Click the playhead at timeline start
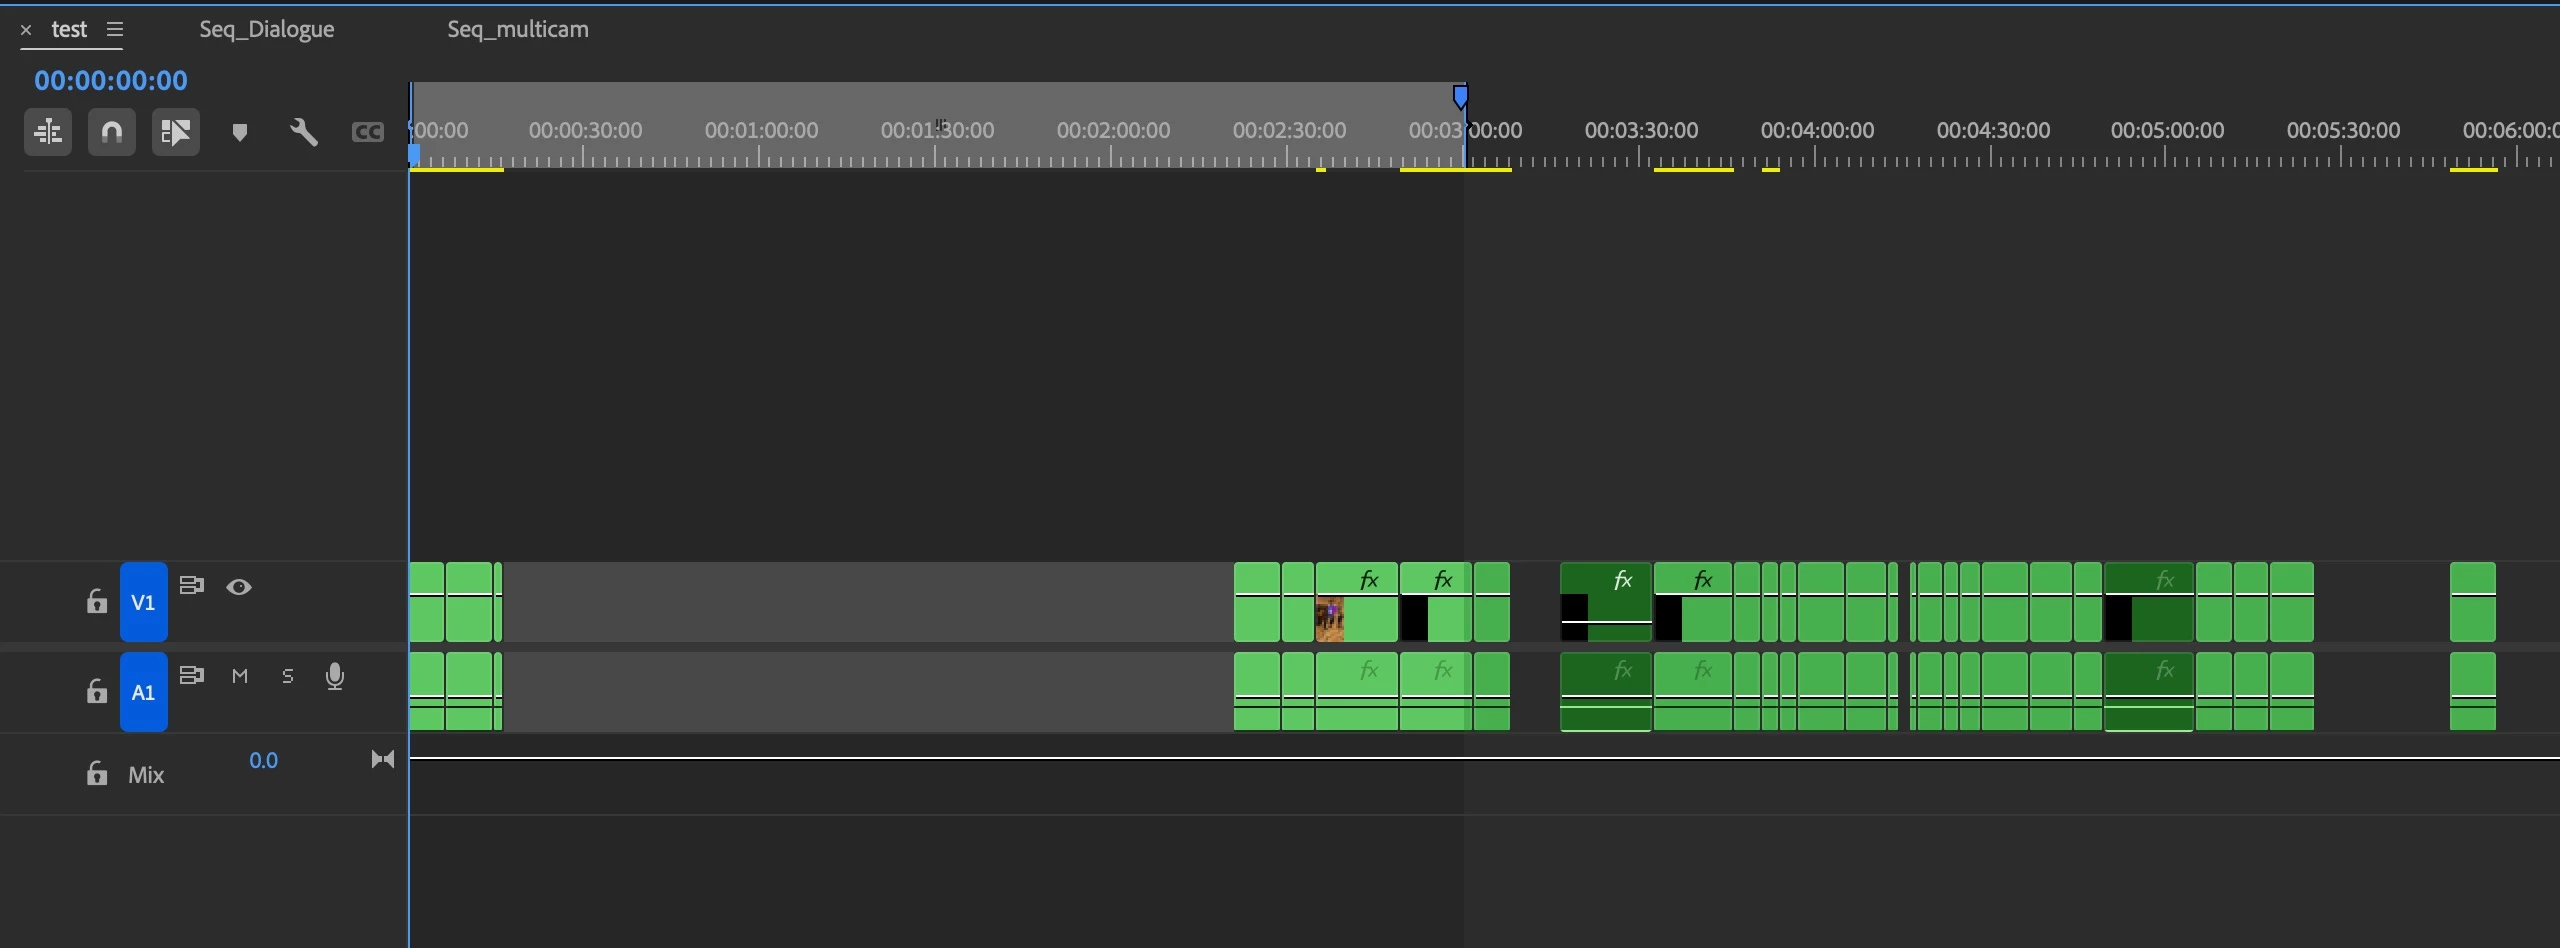Screen dimensions: 2560x948 (x=414, y=155)
